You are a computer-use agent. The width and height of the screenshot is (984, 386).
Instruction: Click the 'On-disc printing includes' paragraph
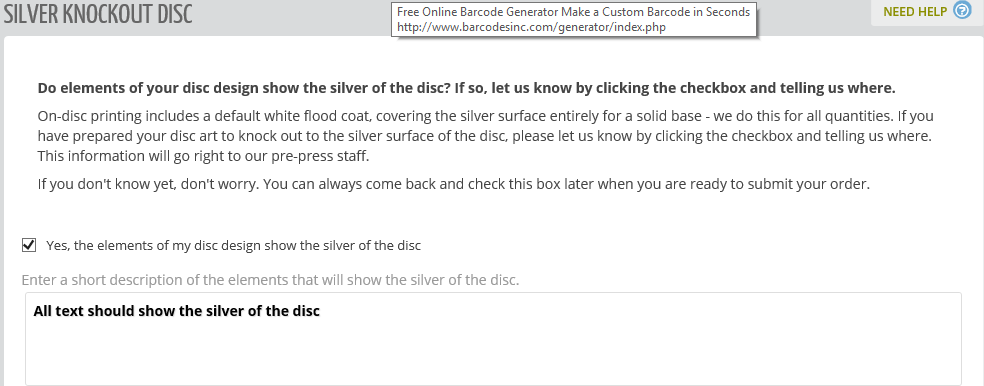(x=486, y=136)
